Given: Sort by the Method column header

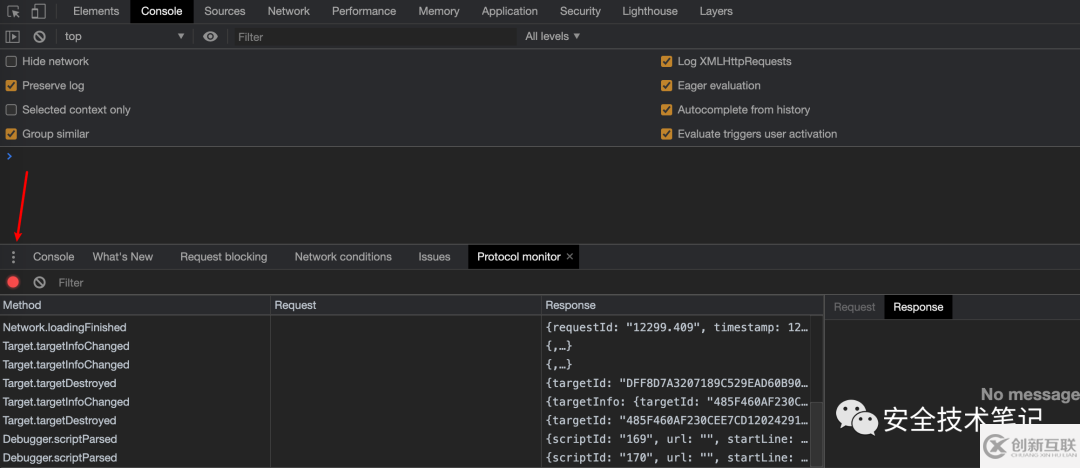Looking at the screenshot, I should (x=135, y=305).
